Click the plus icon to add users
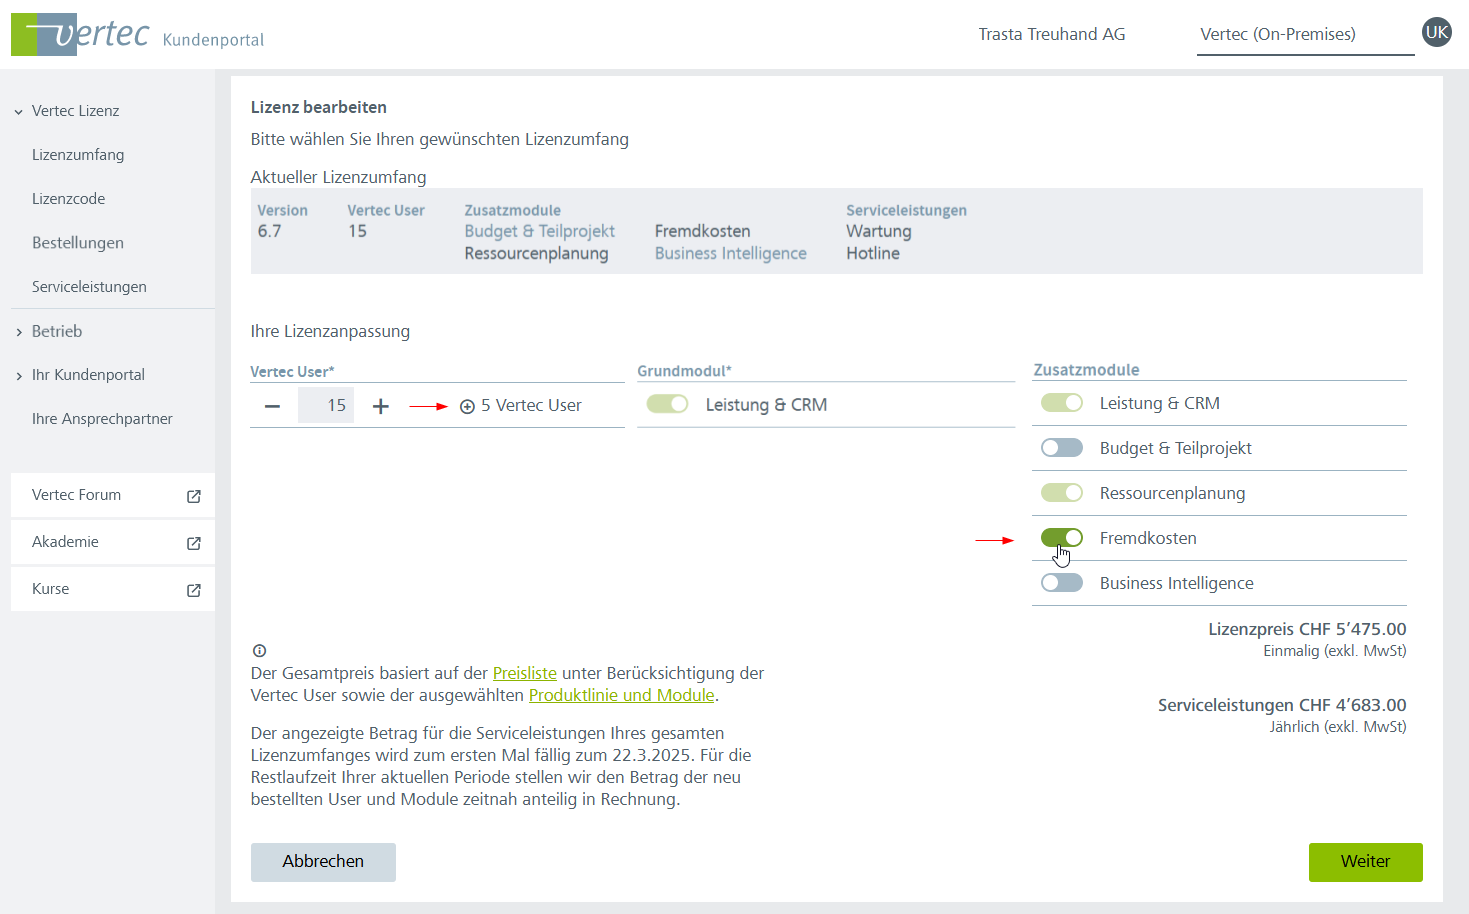 [380, 406]
